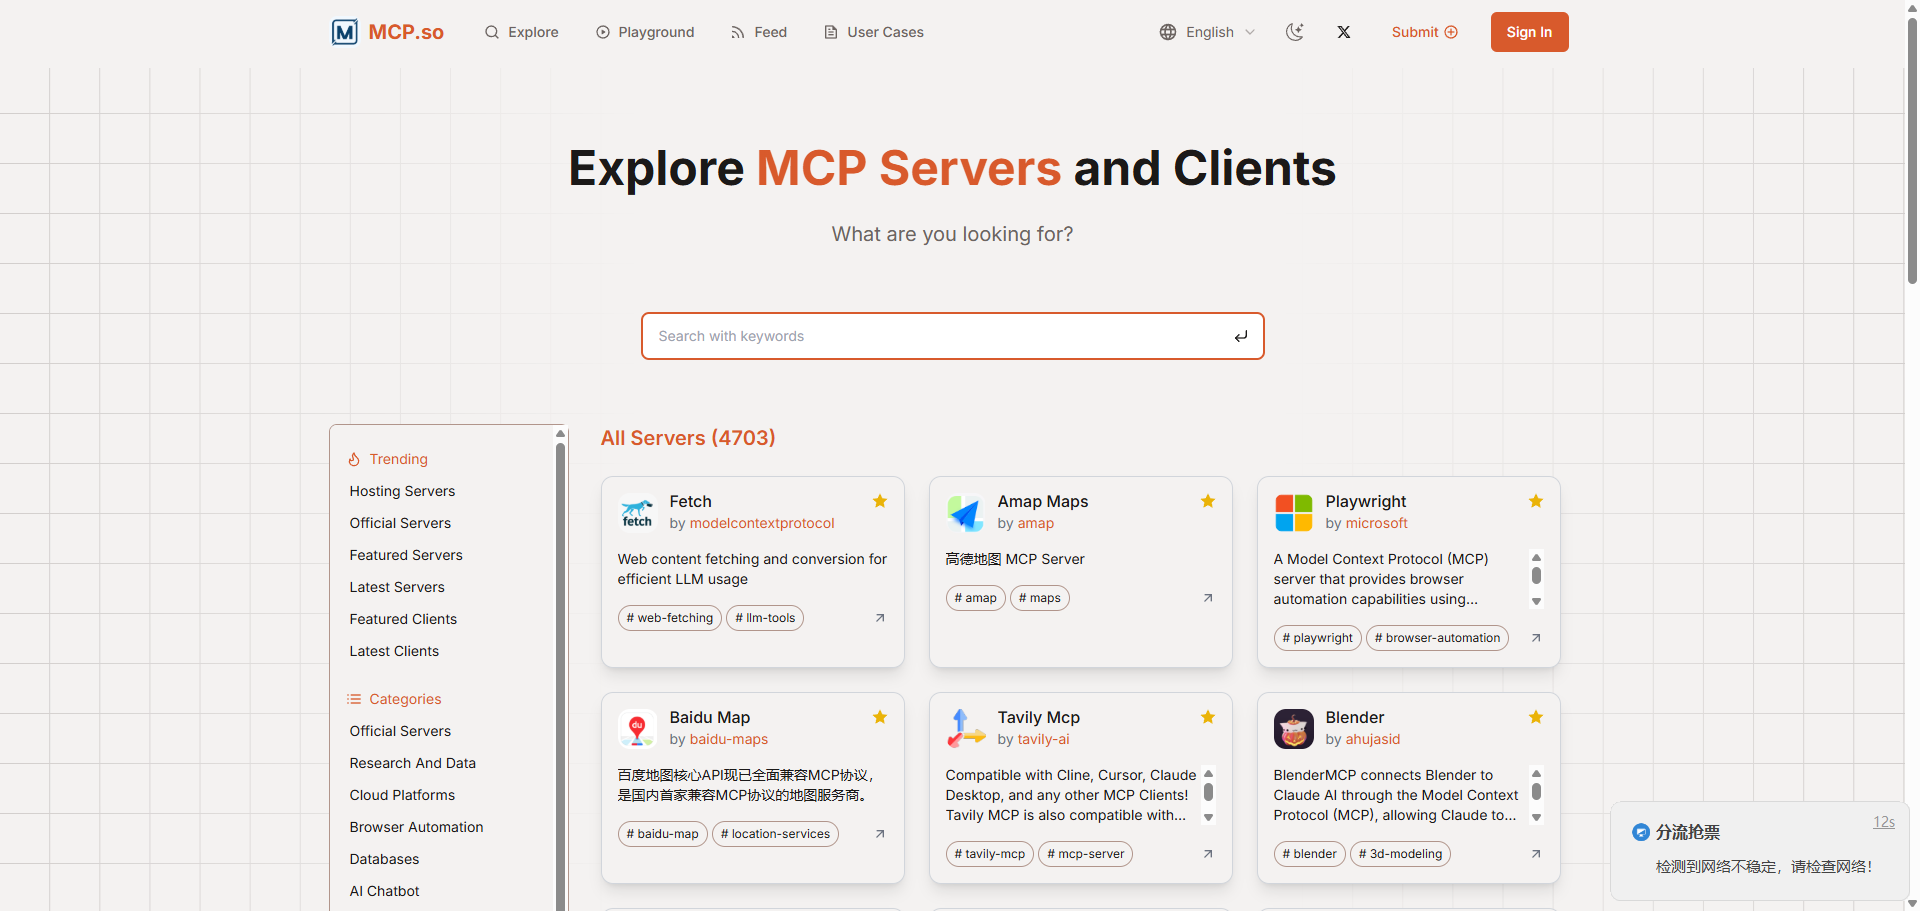1920x911 pixels.
Task: Go to the User Cases nav item
Action: (873, 32)
